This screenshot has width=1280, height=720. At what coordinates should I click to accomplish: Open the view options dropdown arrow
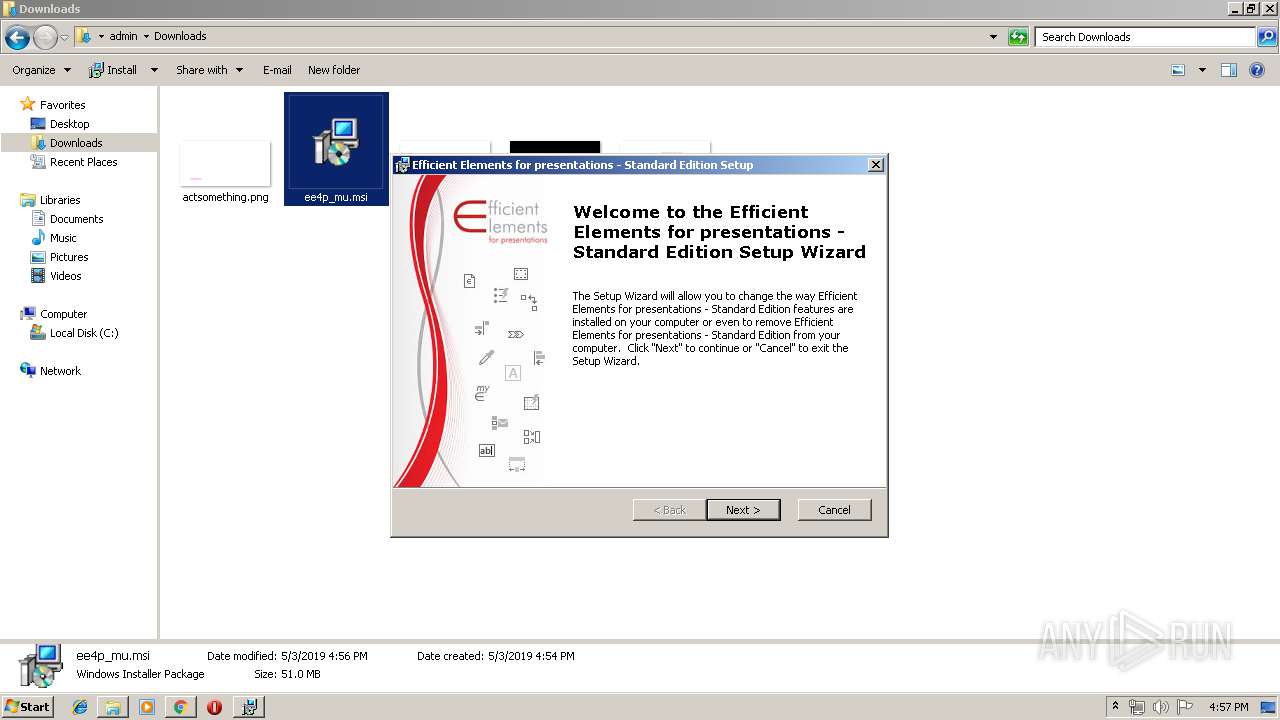(1202, 70)
